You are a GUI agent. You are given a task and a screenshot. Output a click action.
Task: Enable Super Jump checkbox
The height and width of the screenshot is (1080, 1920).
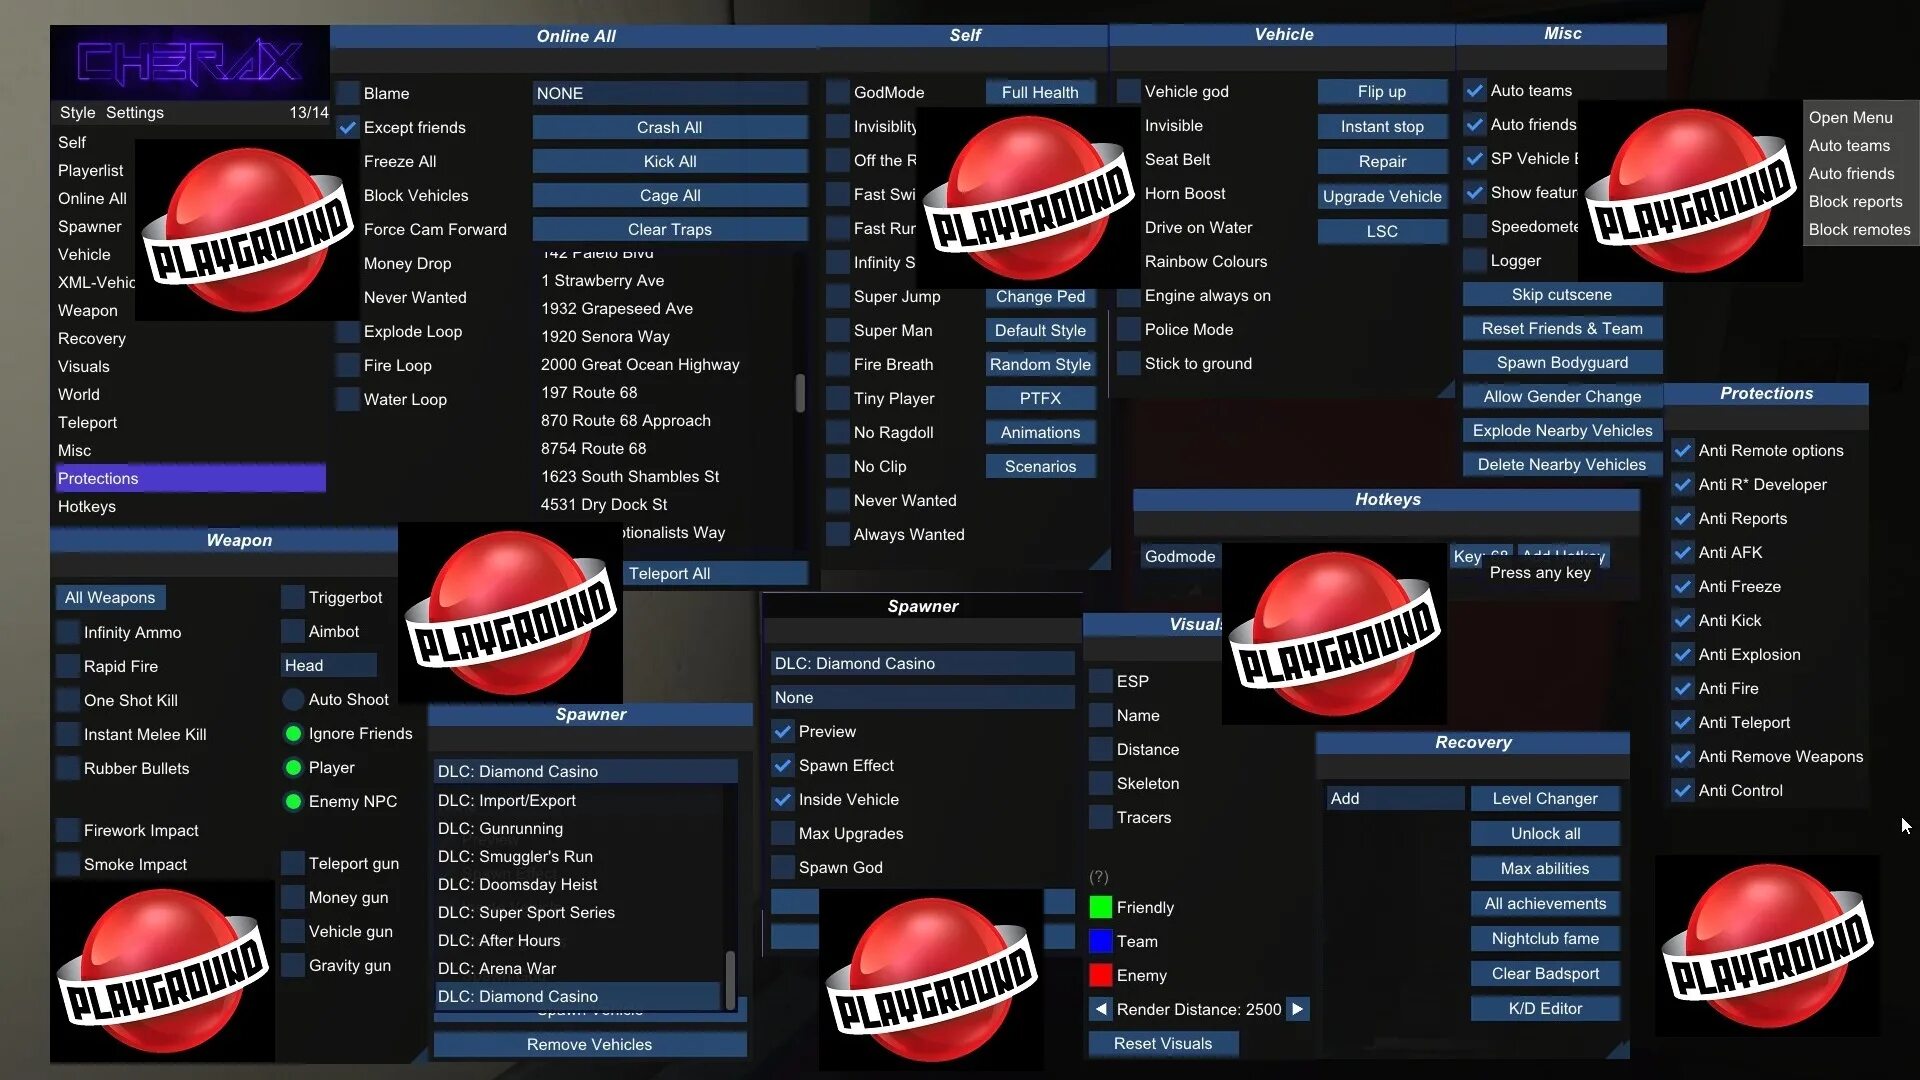tap(838, 296)
